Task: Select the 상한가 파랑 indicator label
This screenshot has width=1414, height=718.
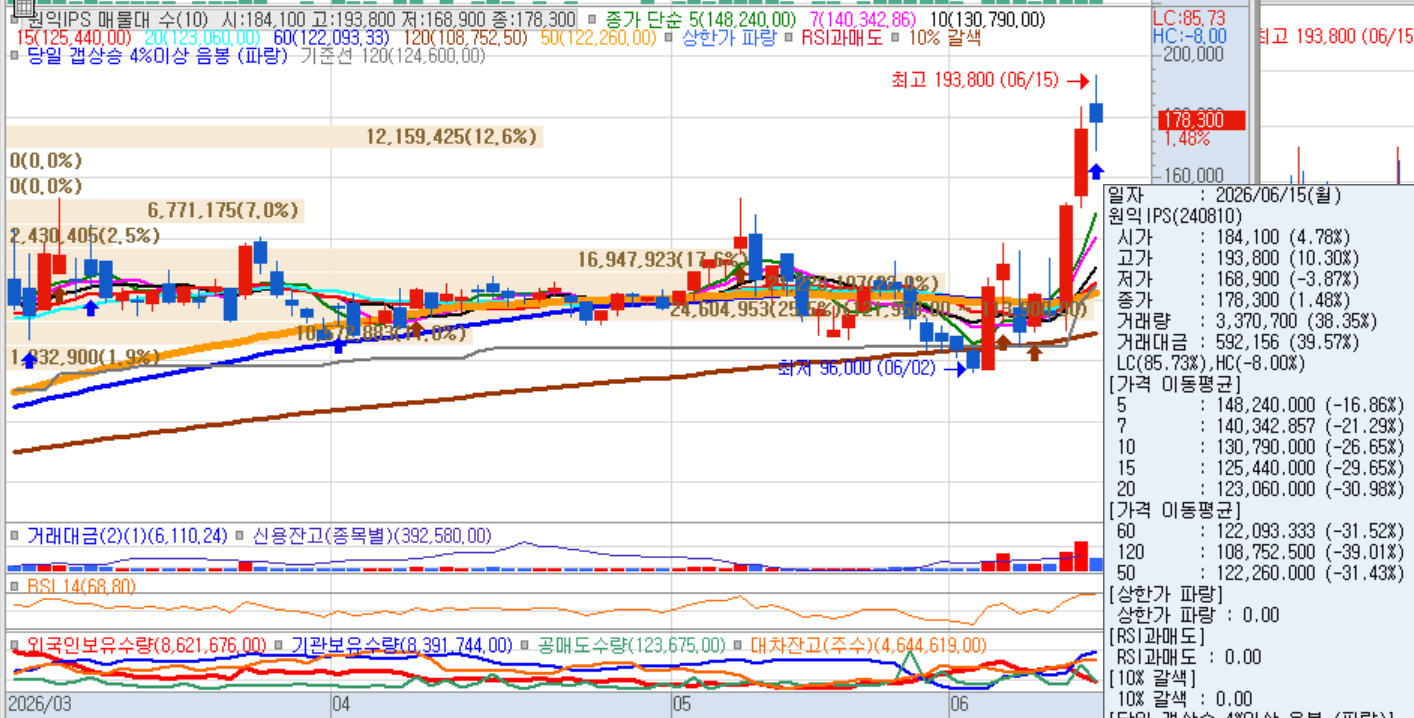Action: click(x=728, y=38)
